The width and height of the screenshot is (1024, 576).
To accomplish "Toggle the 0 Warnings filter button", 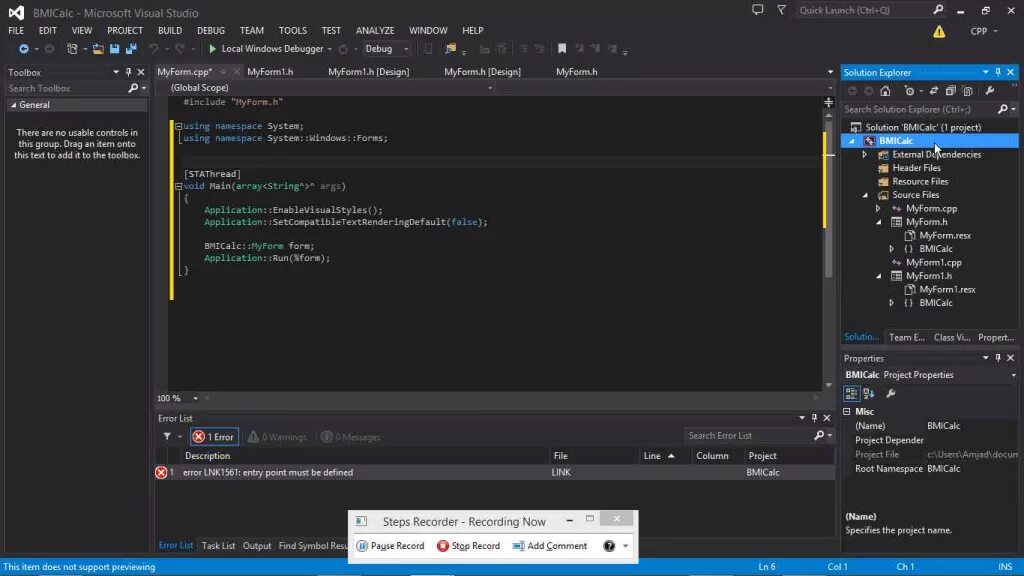I will click(278, 436).
